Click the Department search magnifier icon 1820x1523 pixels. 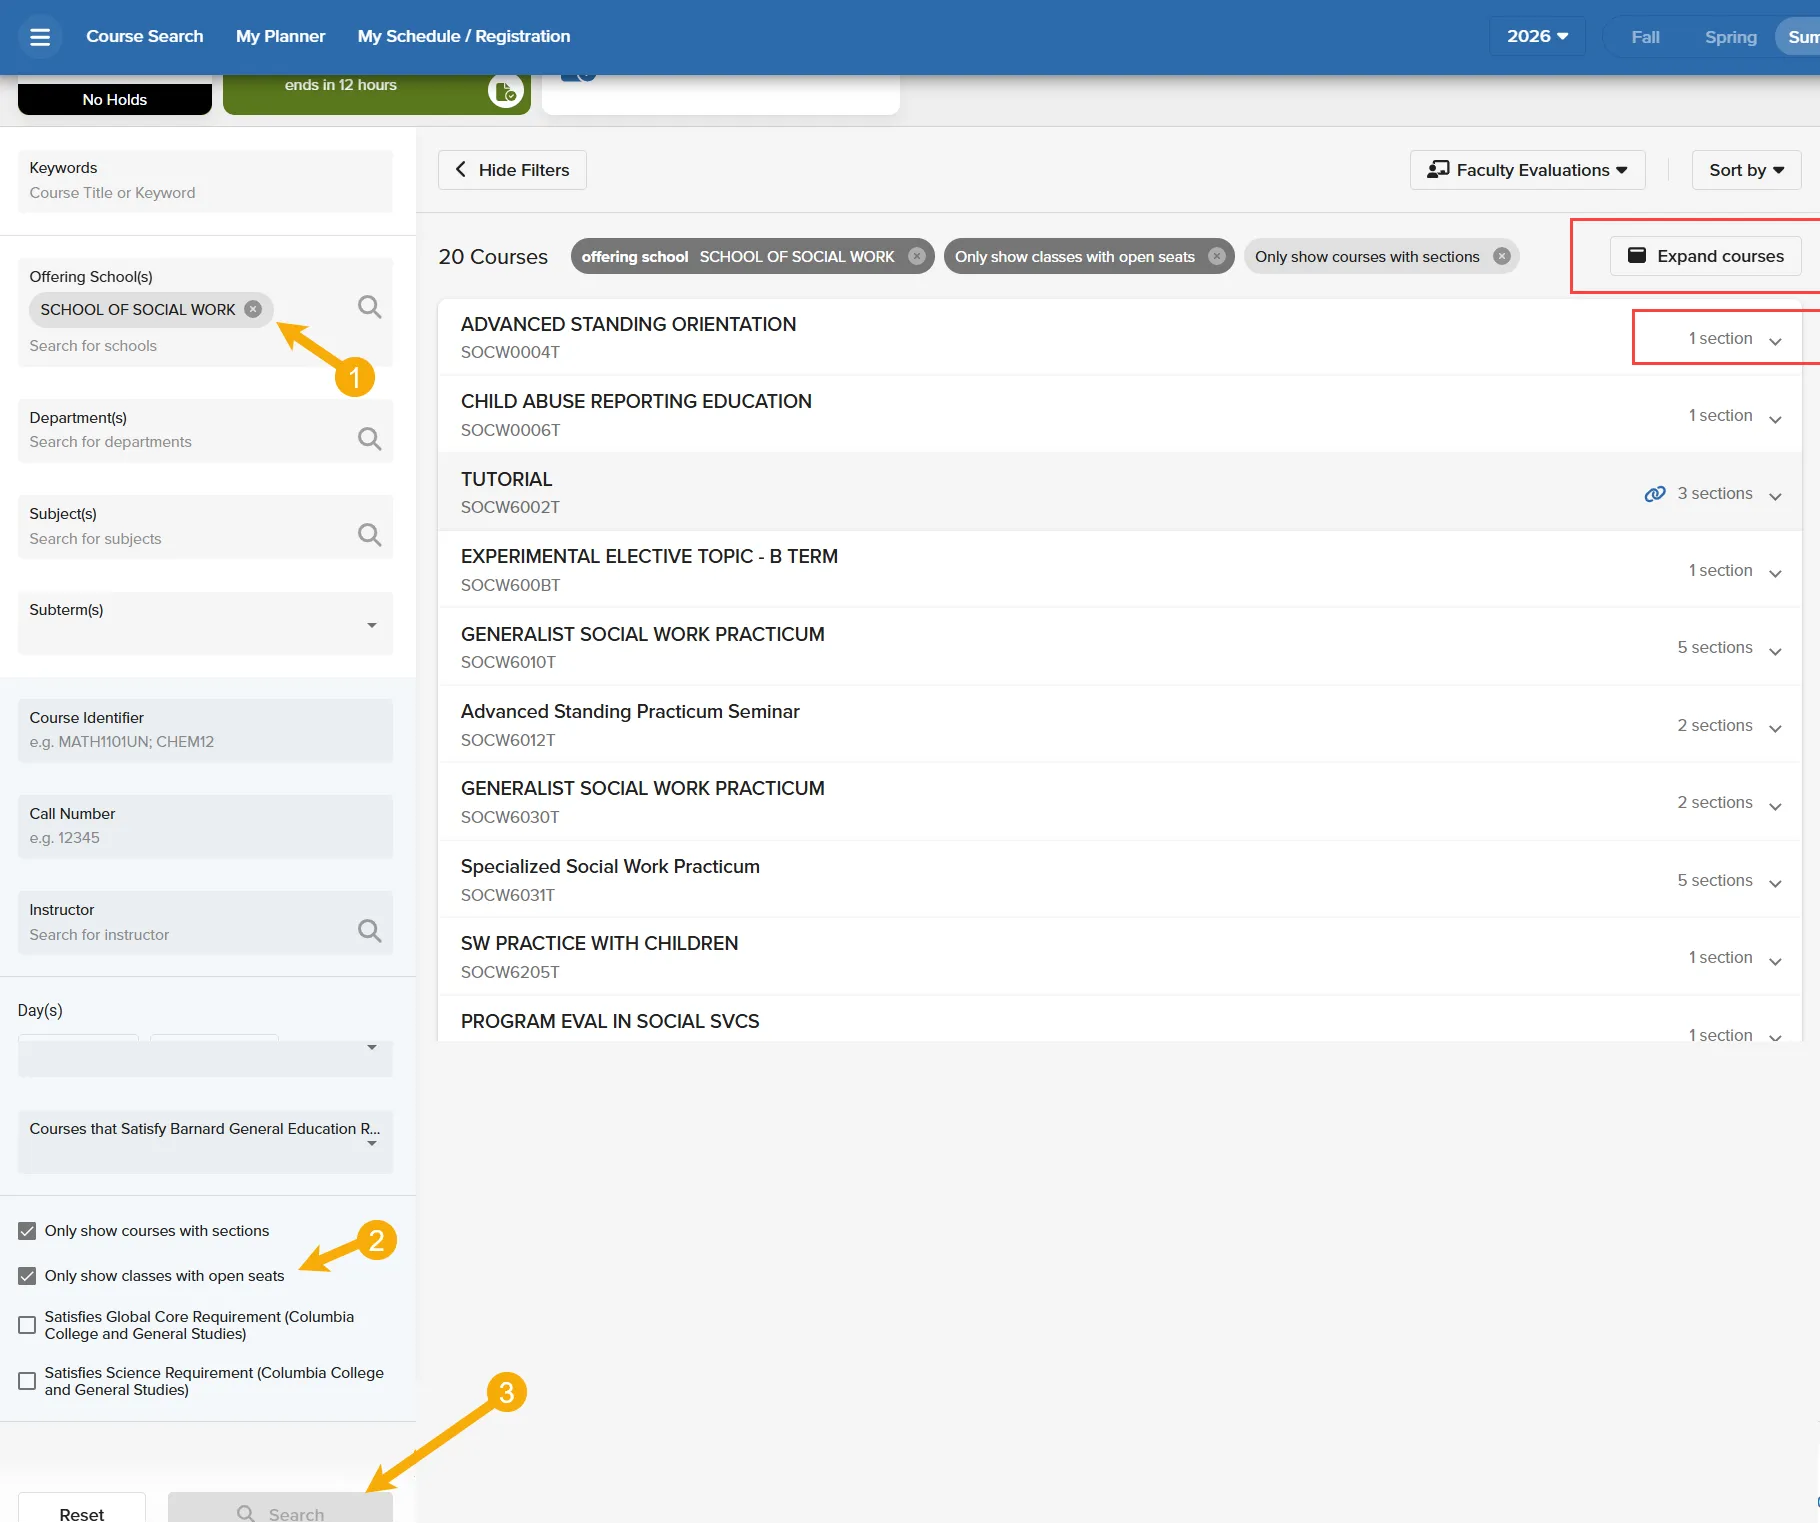(370, 439)
